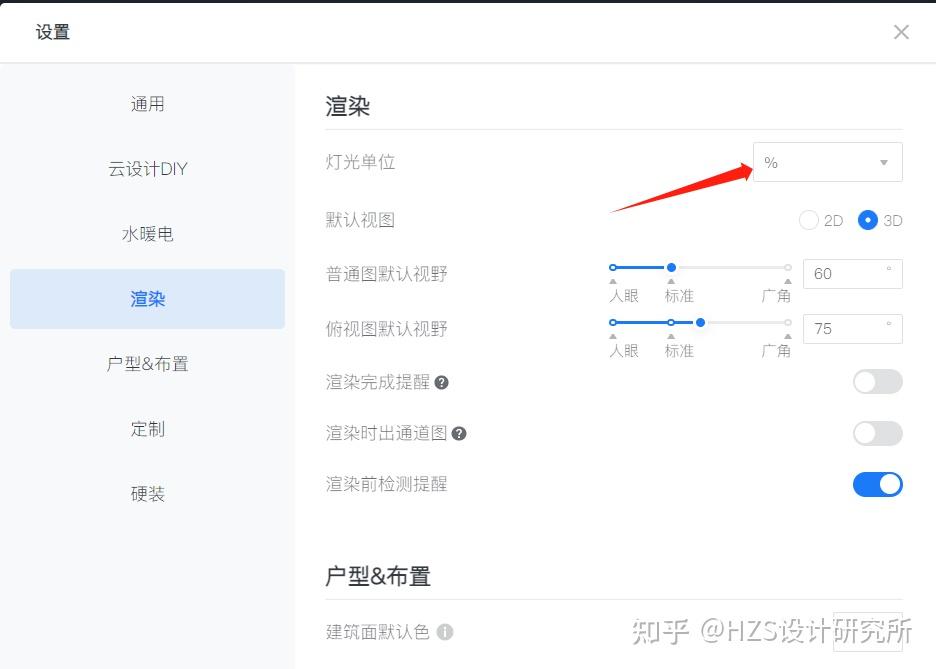936x669 pixels.
Task: Select the 3D default view radio
Action: pos(867,220)
